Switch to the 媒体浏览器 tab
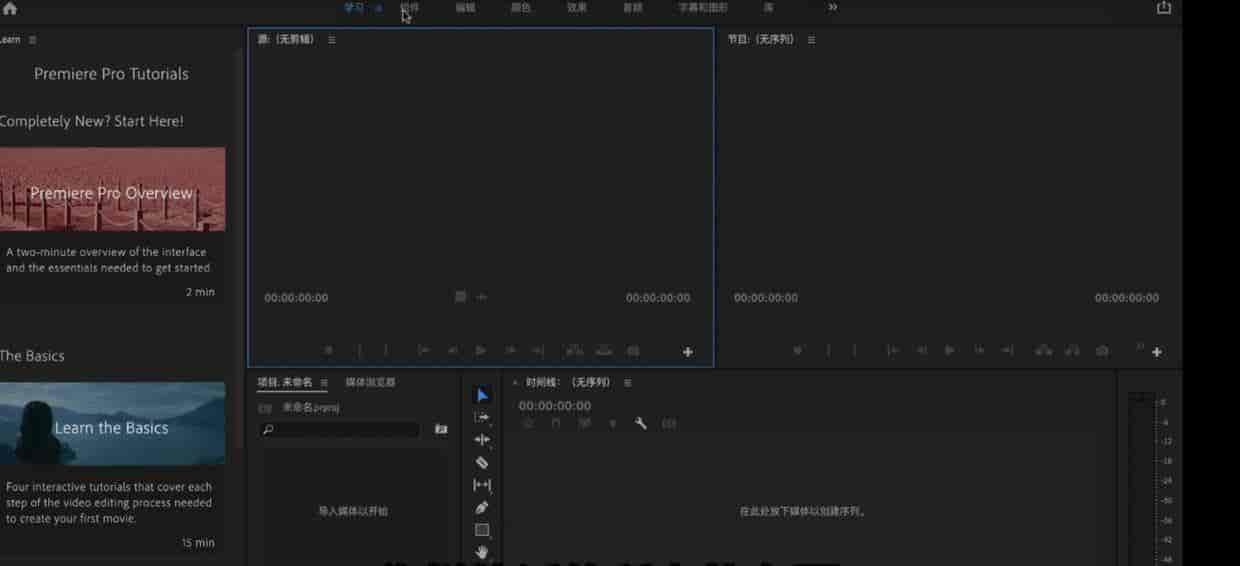 [371, 383]
